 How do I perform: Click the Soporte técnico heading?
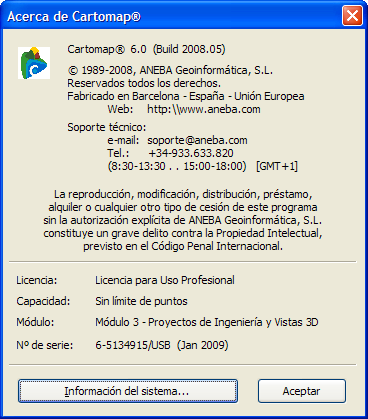click(x=107, y=127)
